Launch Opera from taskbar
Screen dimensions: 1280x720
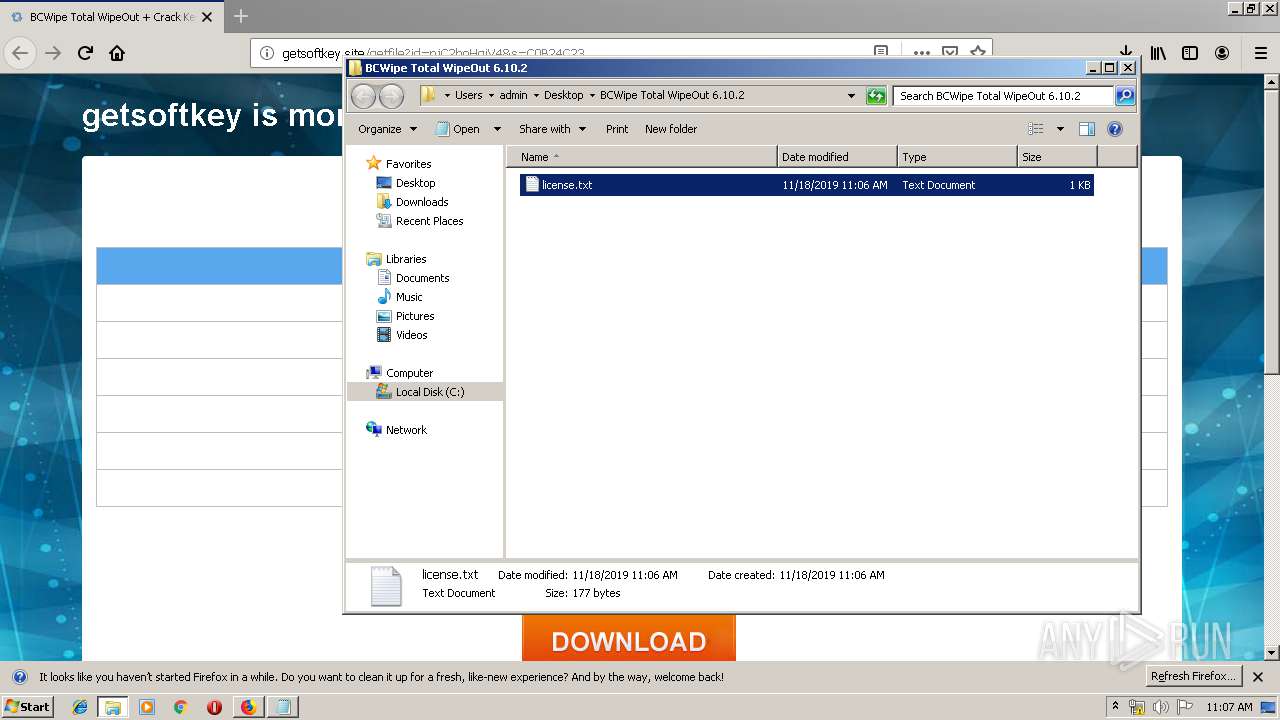[x=214, y=707]
